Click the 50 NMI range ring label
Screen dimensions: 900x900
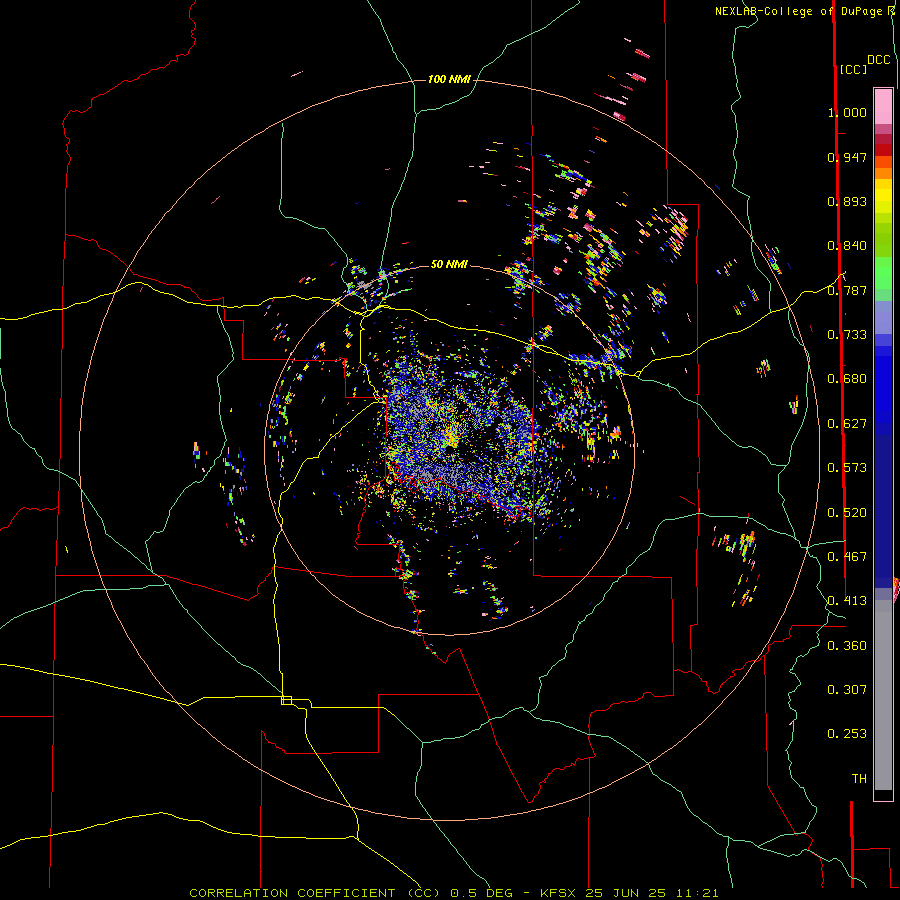click(x=449, y=264)
